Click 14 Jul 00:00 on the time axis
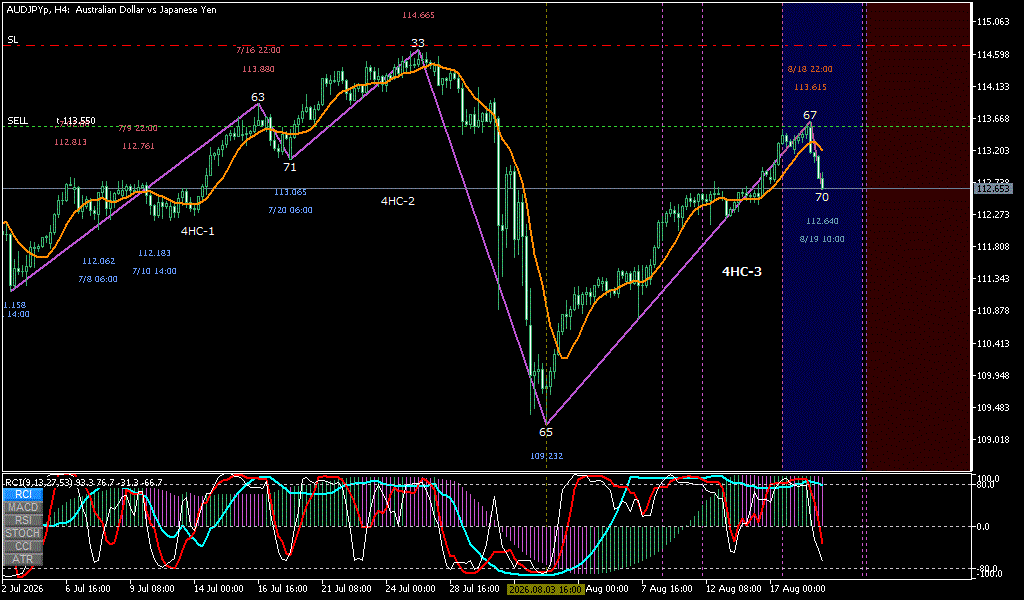 (x=221, y=589)
